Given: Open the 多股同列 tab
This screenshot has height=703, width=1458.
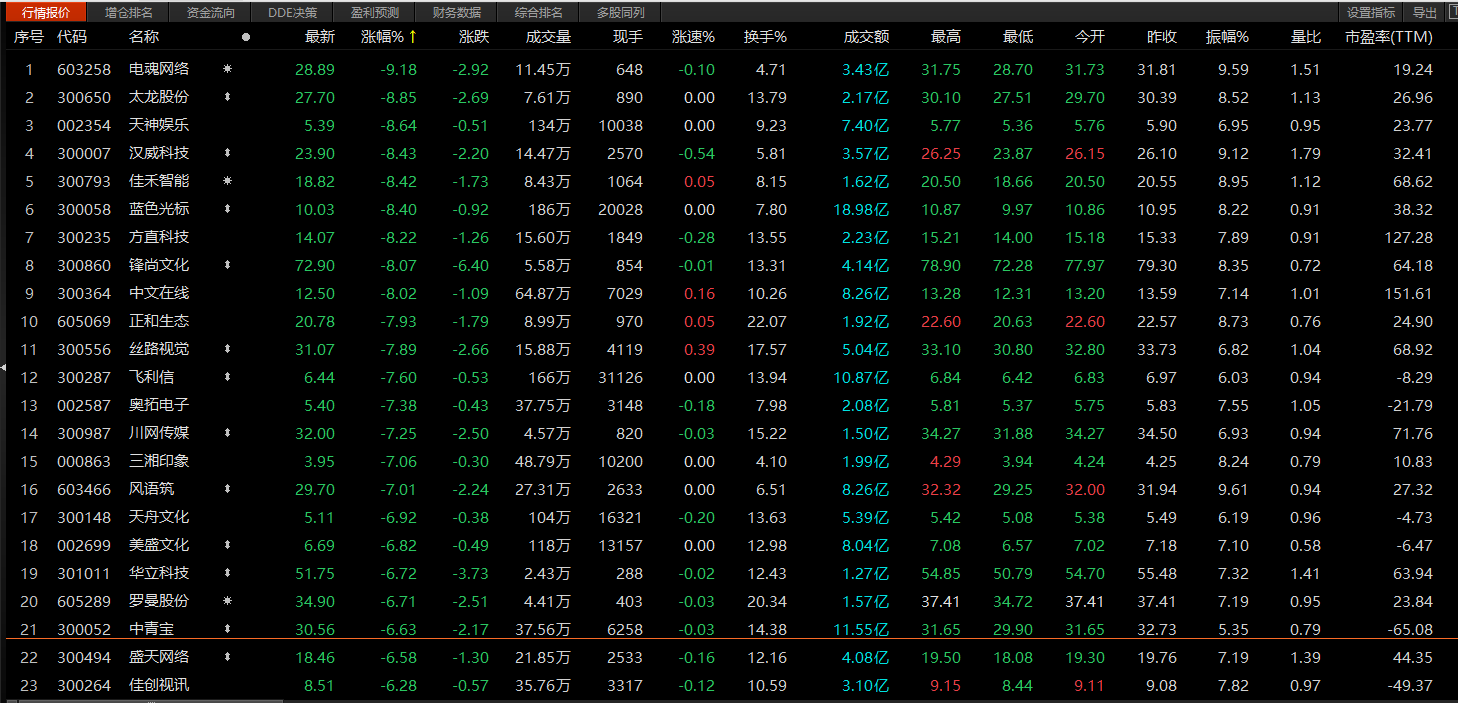Looking at the screenshot, I should coord(621,13).
